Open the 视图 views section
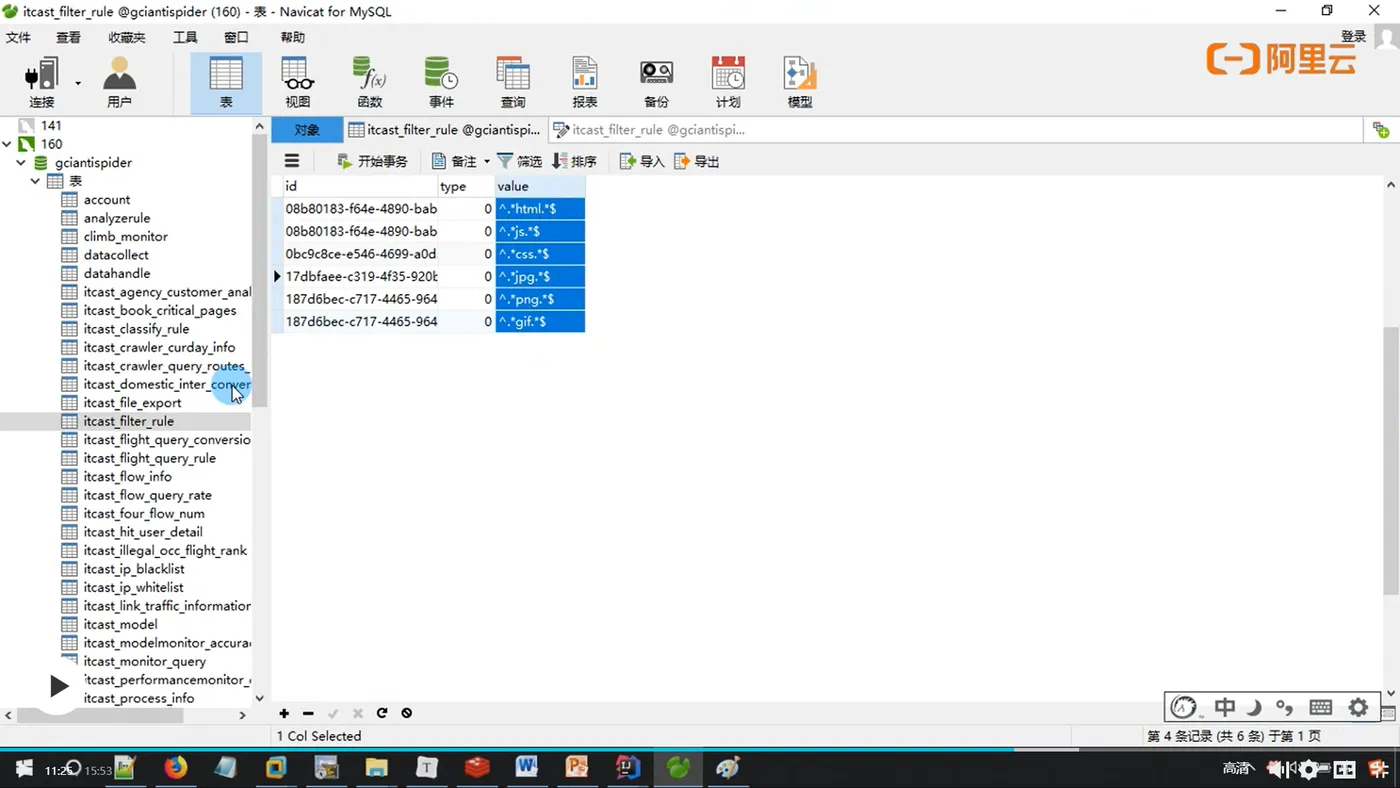1400x788 pixels. pos(298,83)
